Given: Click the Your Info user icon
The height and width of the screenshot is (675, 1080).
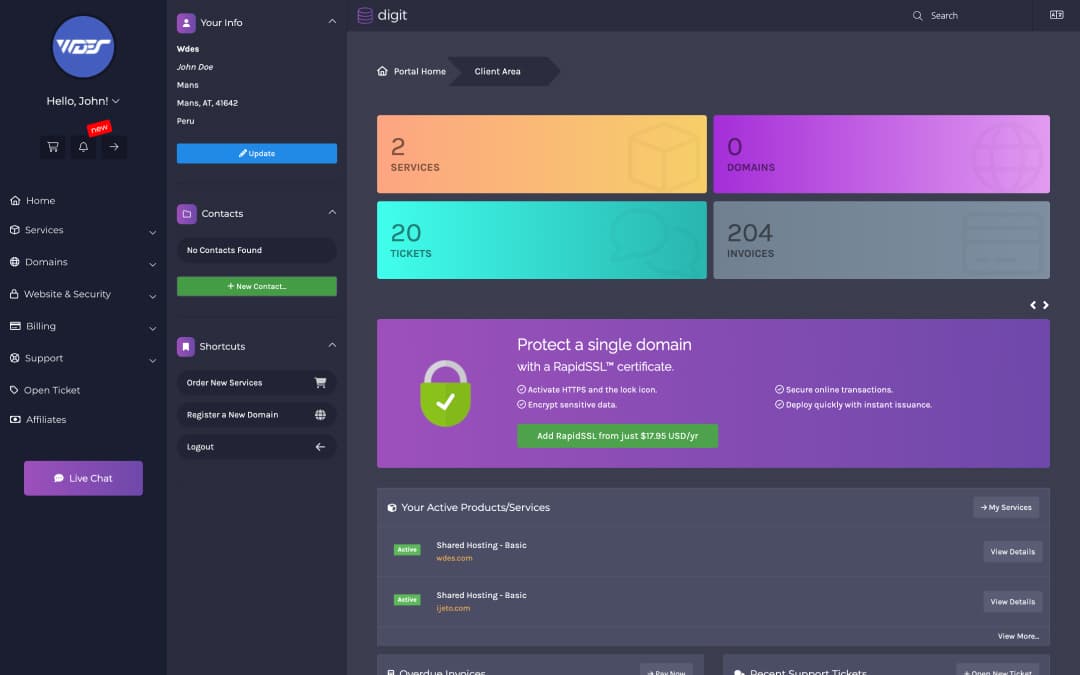Looking at the screenshot, I should (x=186, y=23).
